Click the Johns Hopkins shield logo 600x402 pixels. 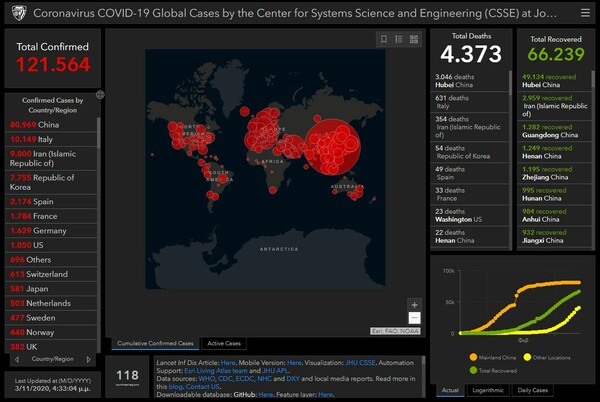click(19, 13)
